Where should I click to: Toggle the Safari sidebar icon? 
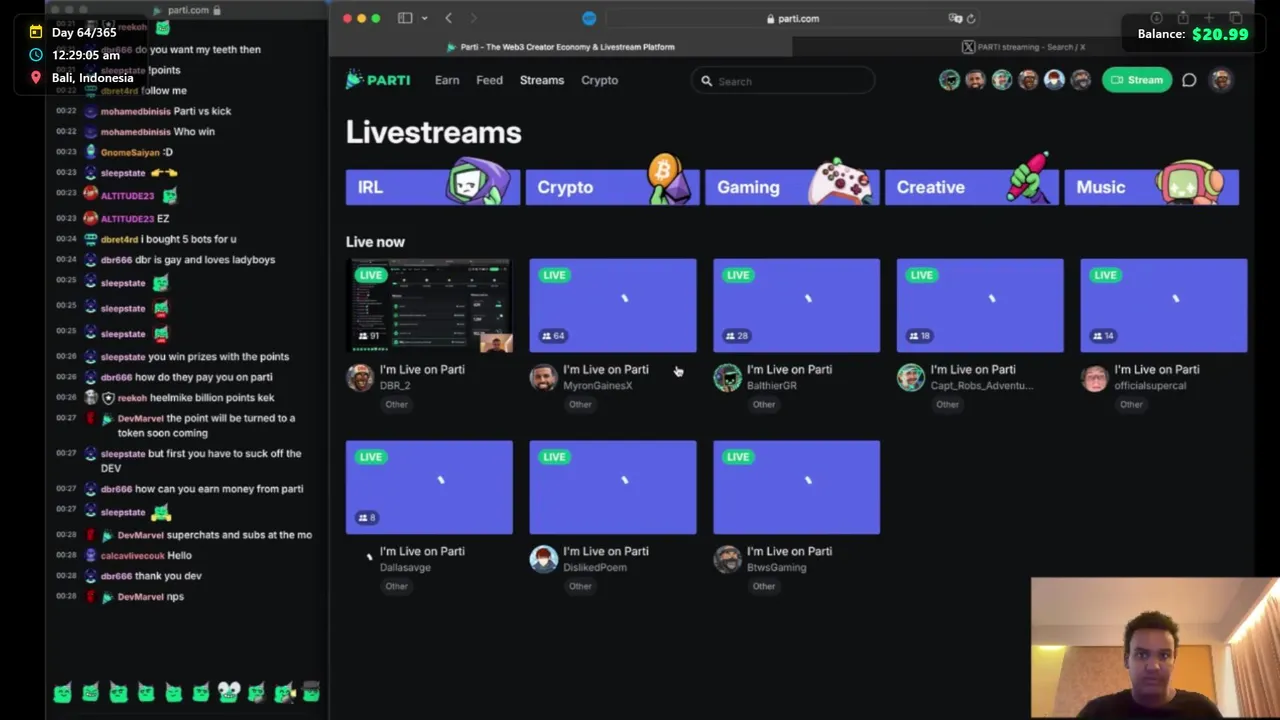pyautogui.click(x=405, y=18)
